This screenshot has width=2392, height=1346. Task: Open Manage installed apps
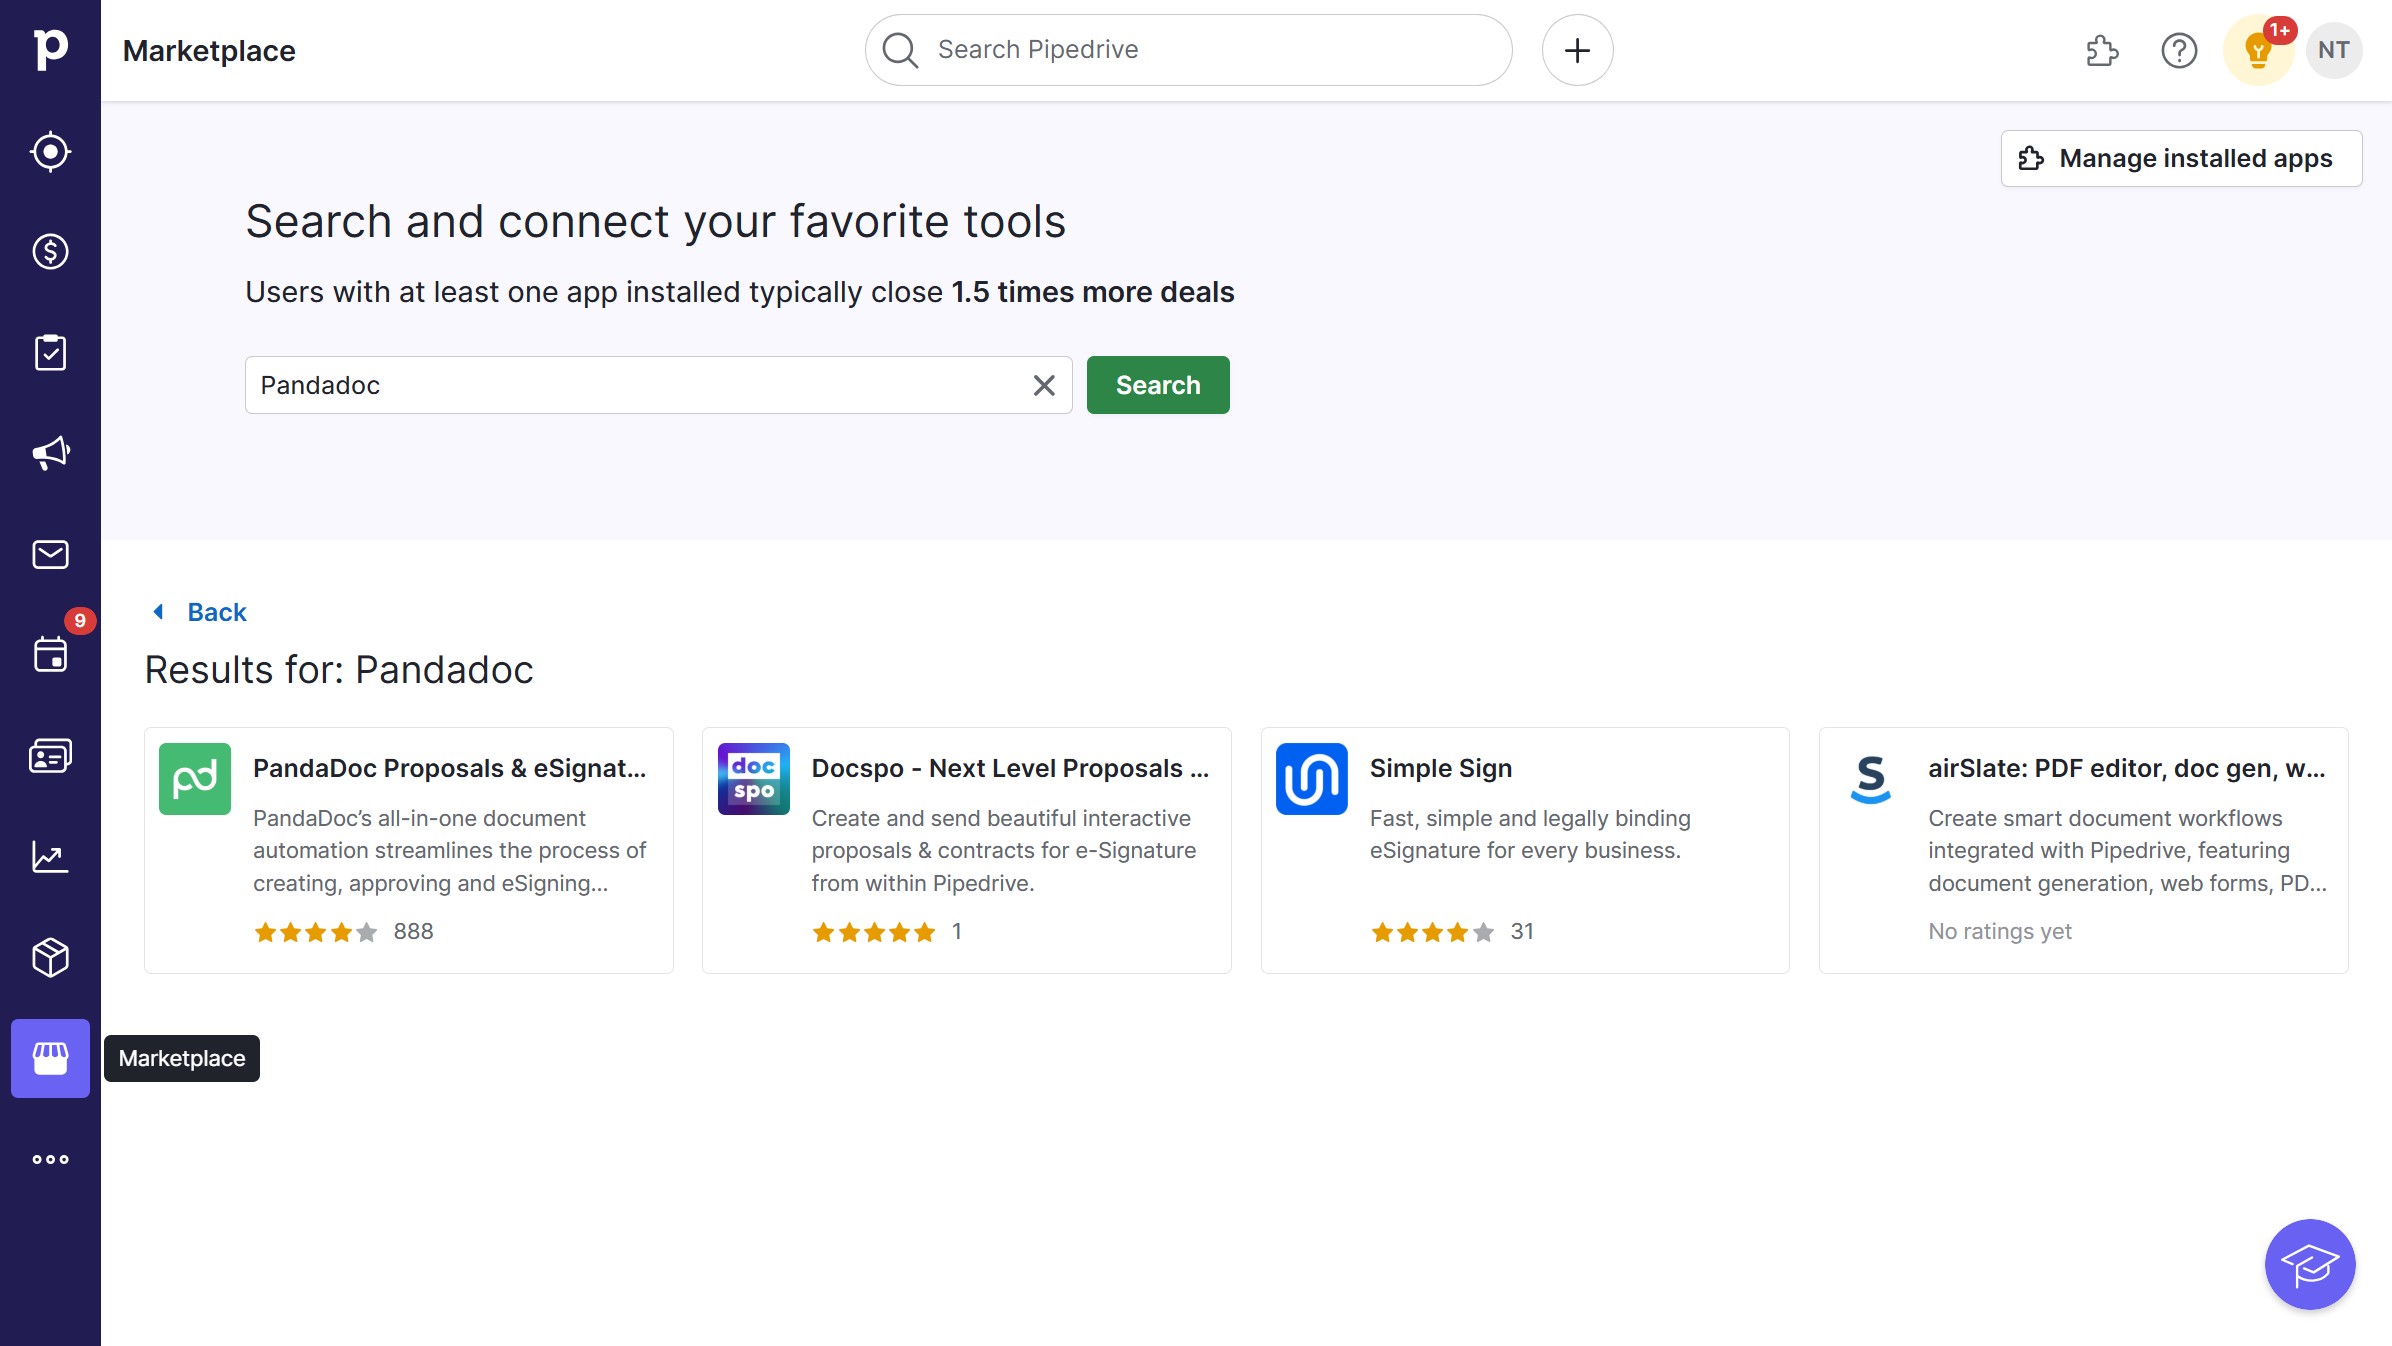click(x=2180, y=158)
